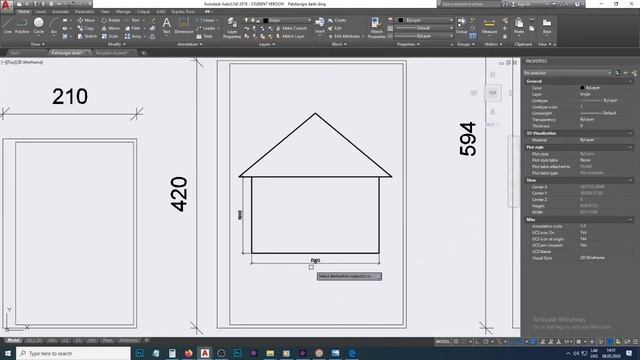Collapse the General section in Properties
Screen dimensions: 640x360
[630, 82]
